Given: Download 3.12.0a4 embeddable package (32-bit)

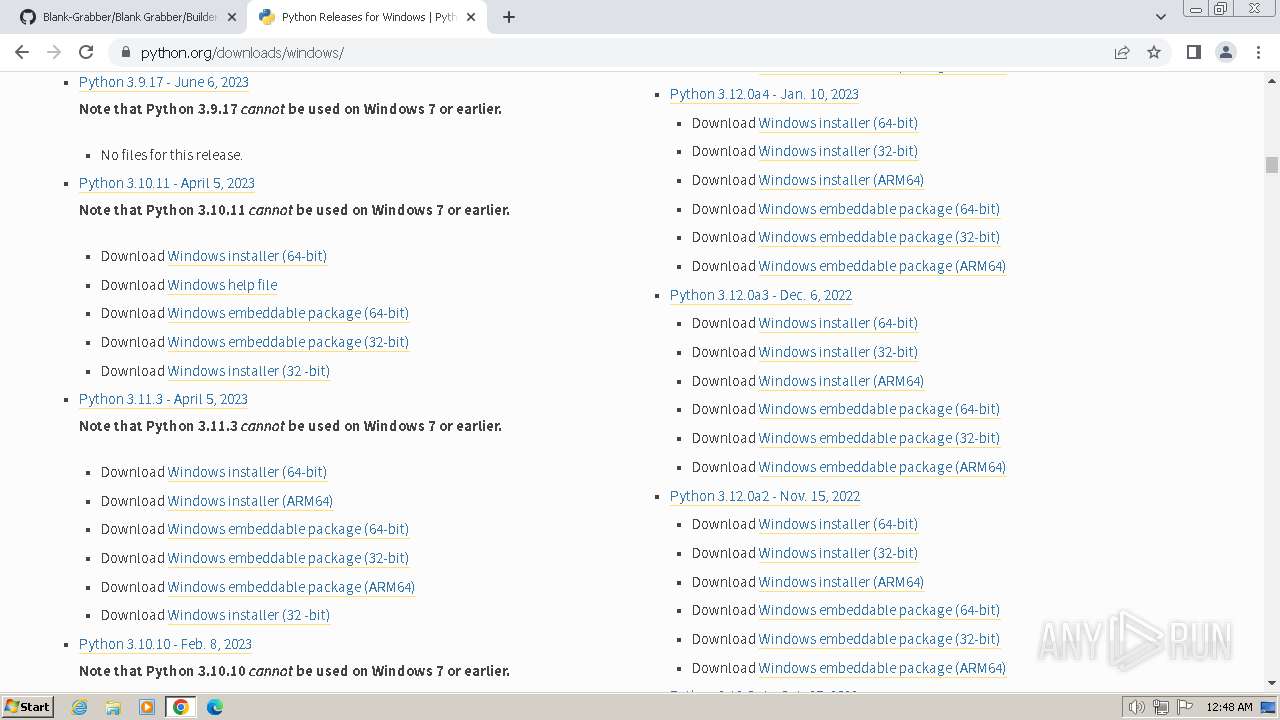Looking at the screenshot, I should (879, 237).
